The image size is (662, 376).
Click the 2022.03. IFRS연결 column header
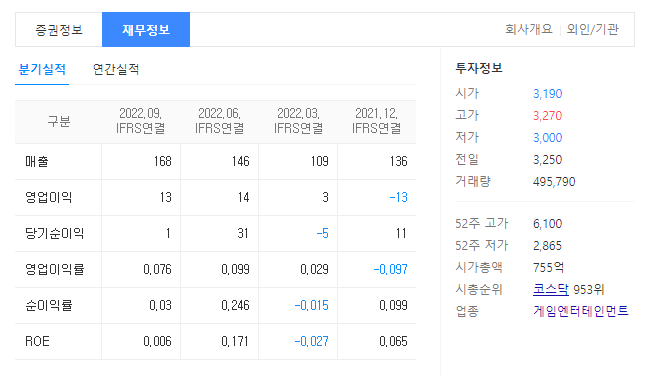tap(298, 121)
